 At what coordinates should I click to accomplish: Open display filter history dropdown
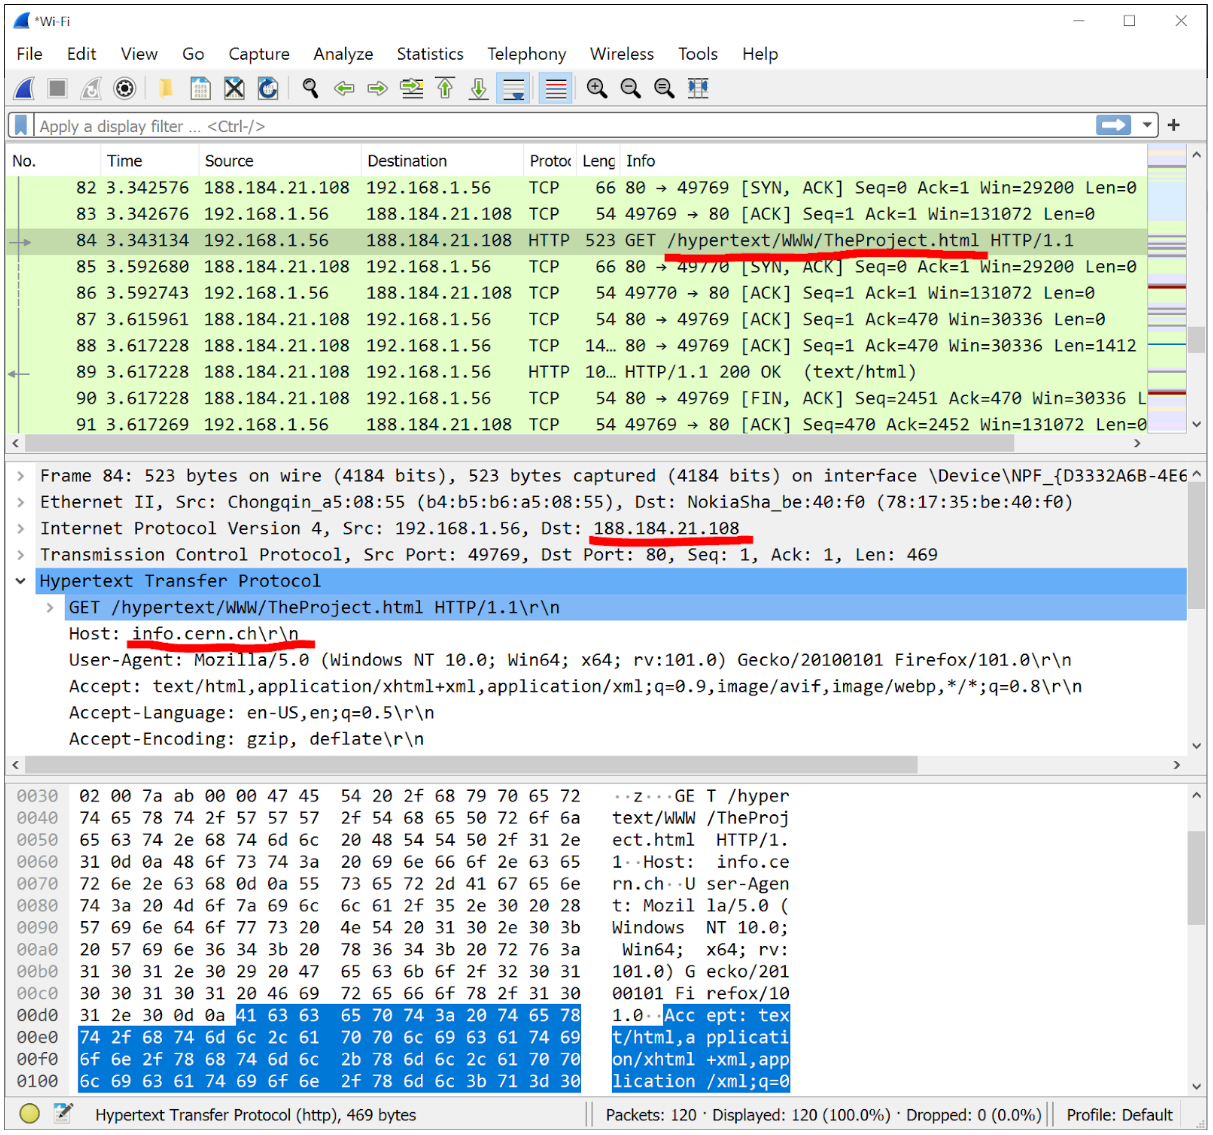[1147, 126]
